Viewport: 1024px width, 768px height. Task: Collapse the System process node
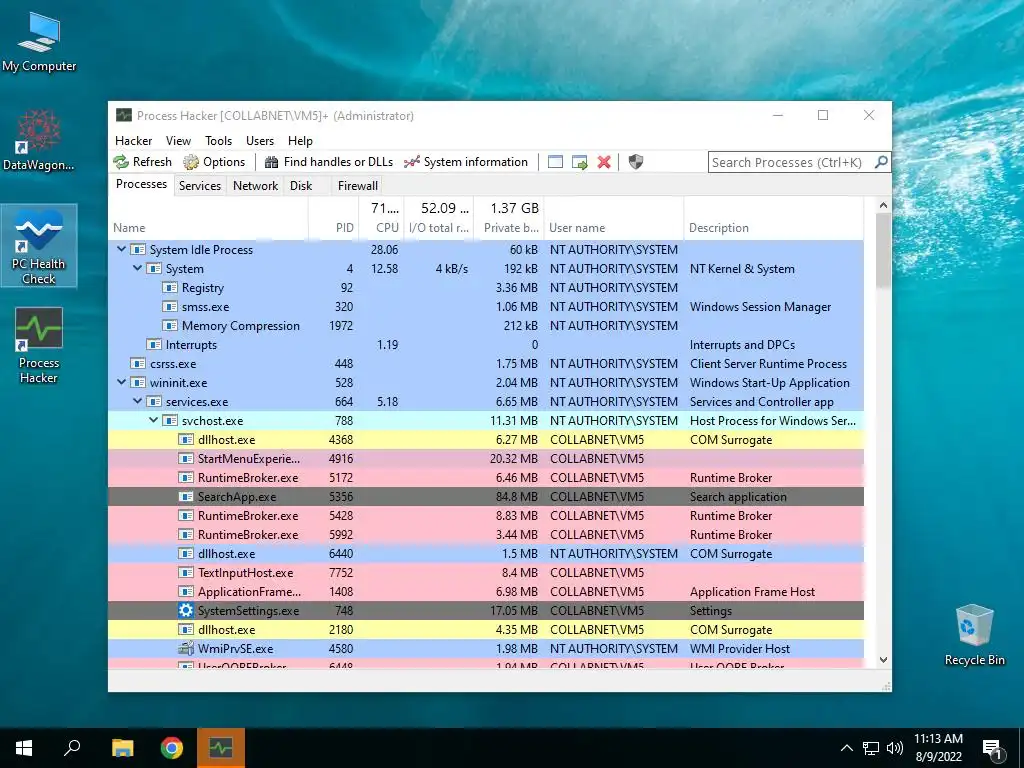click(x=137, y=268)
